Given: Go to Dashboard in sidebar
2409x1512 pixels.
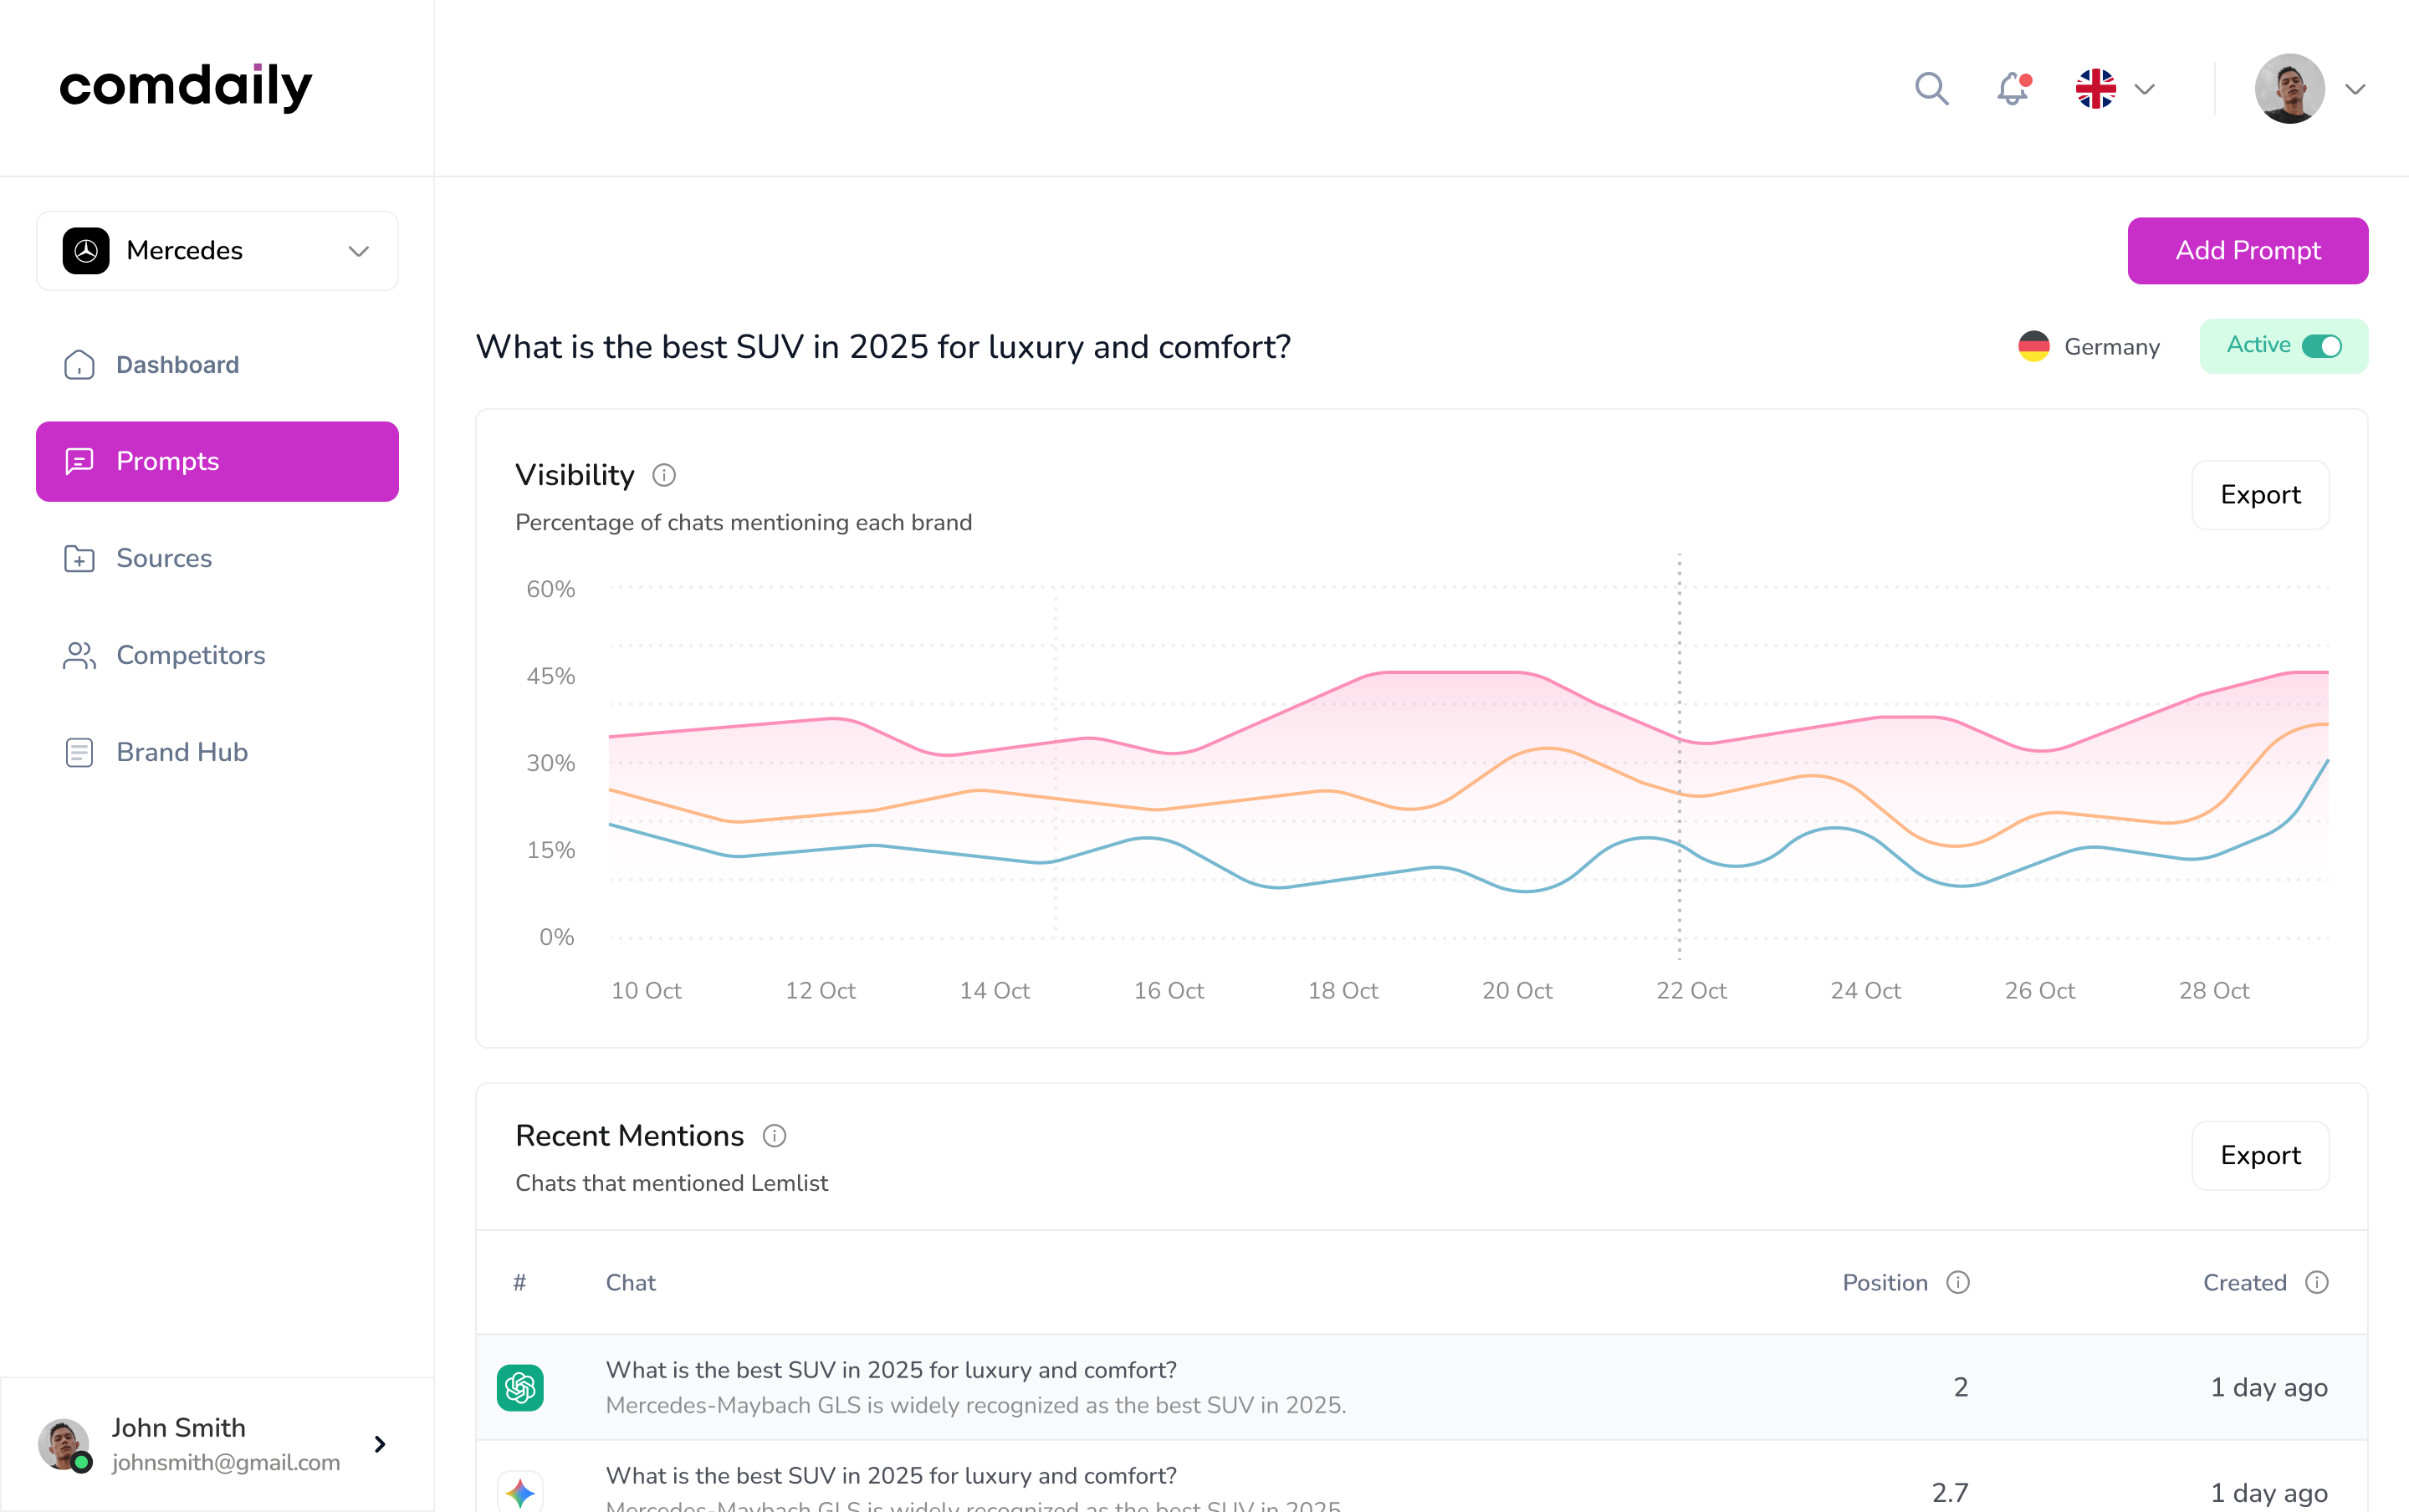Looking at the screenshot, I should [177, 365].
